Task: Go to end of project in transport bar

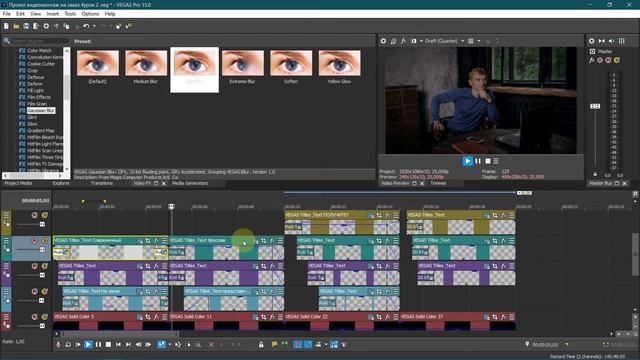Action: pos(128,344)
